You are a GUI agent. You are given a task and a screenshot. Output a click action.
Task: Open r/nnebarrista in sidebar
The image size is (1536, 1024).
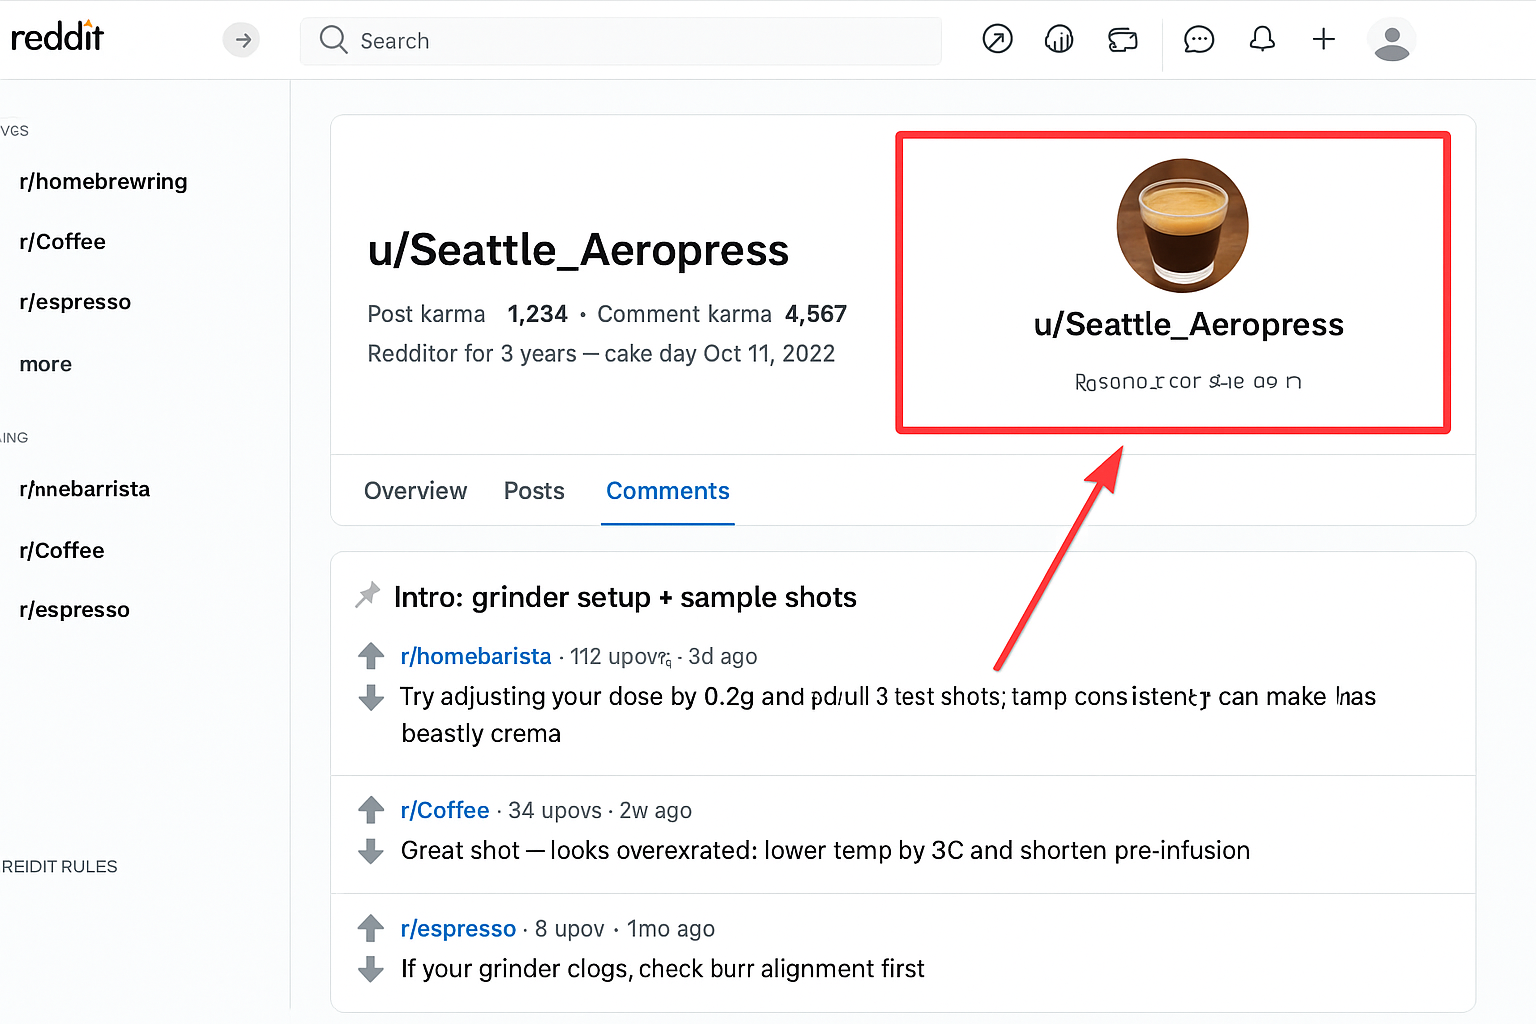[x=85, y=489]
